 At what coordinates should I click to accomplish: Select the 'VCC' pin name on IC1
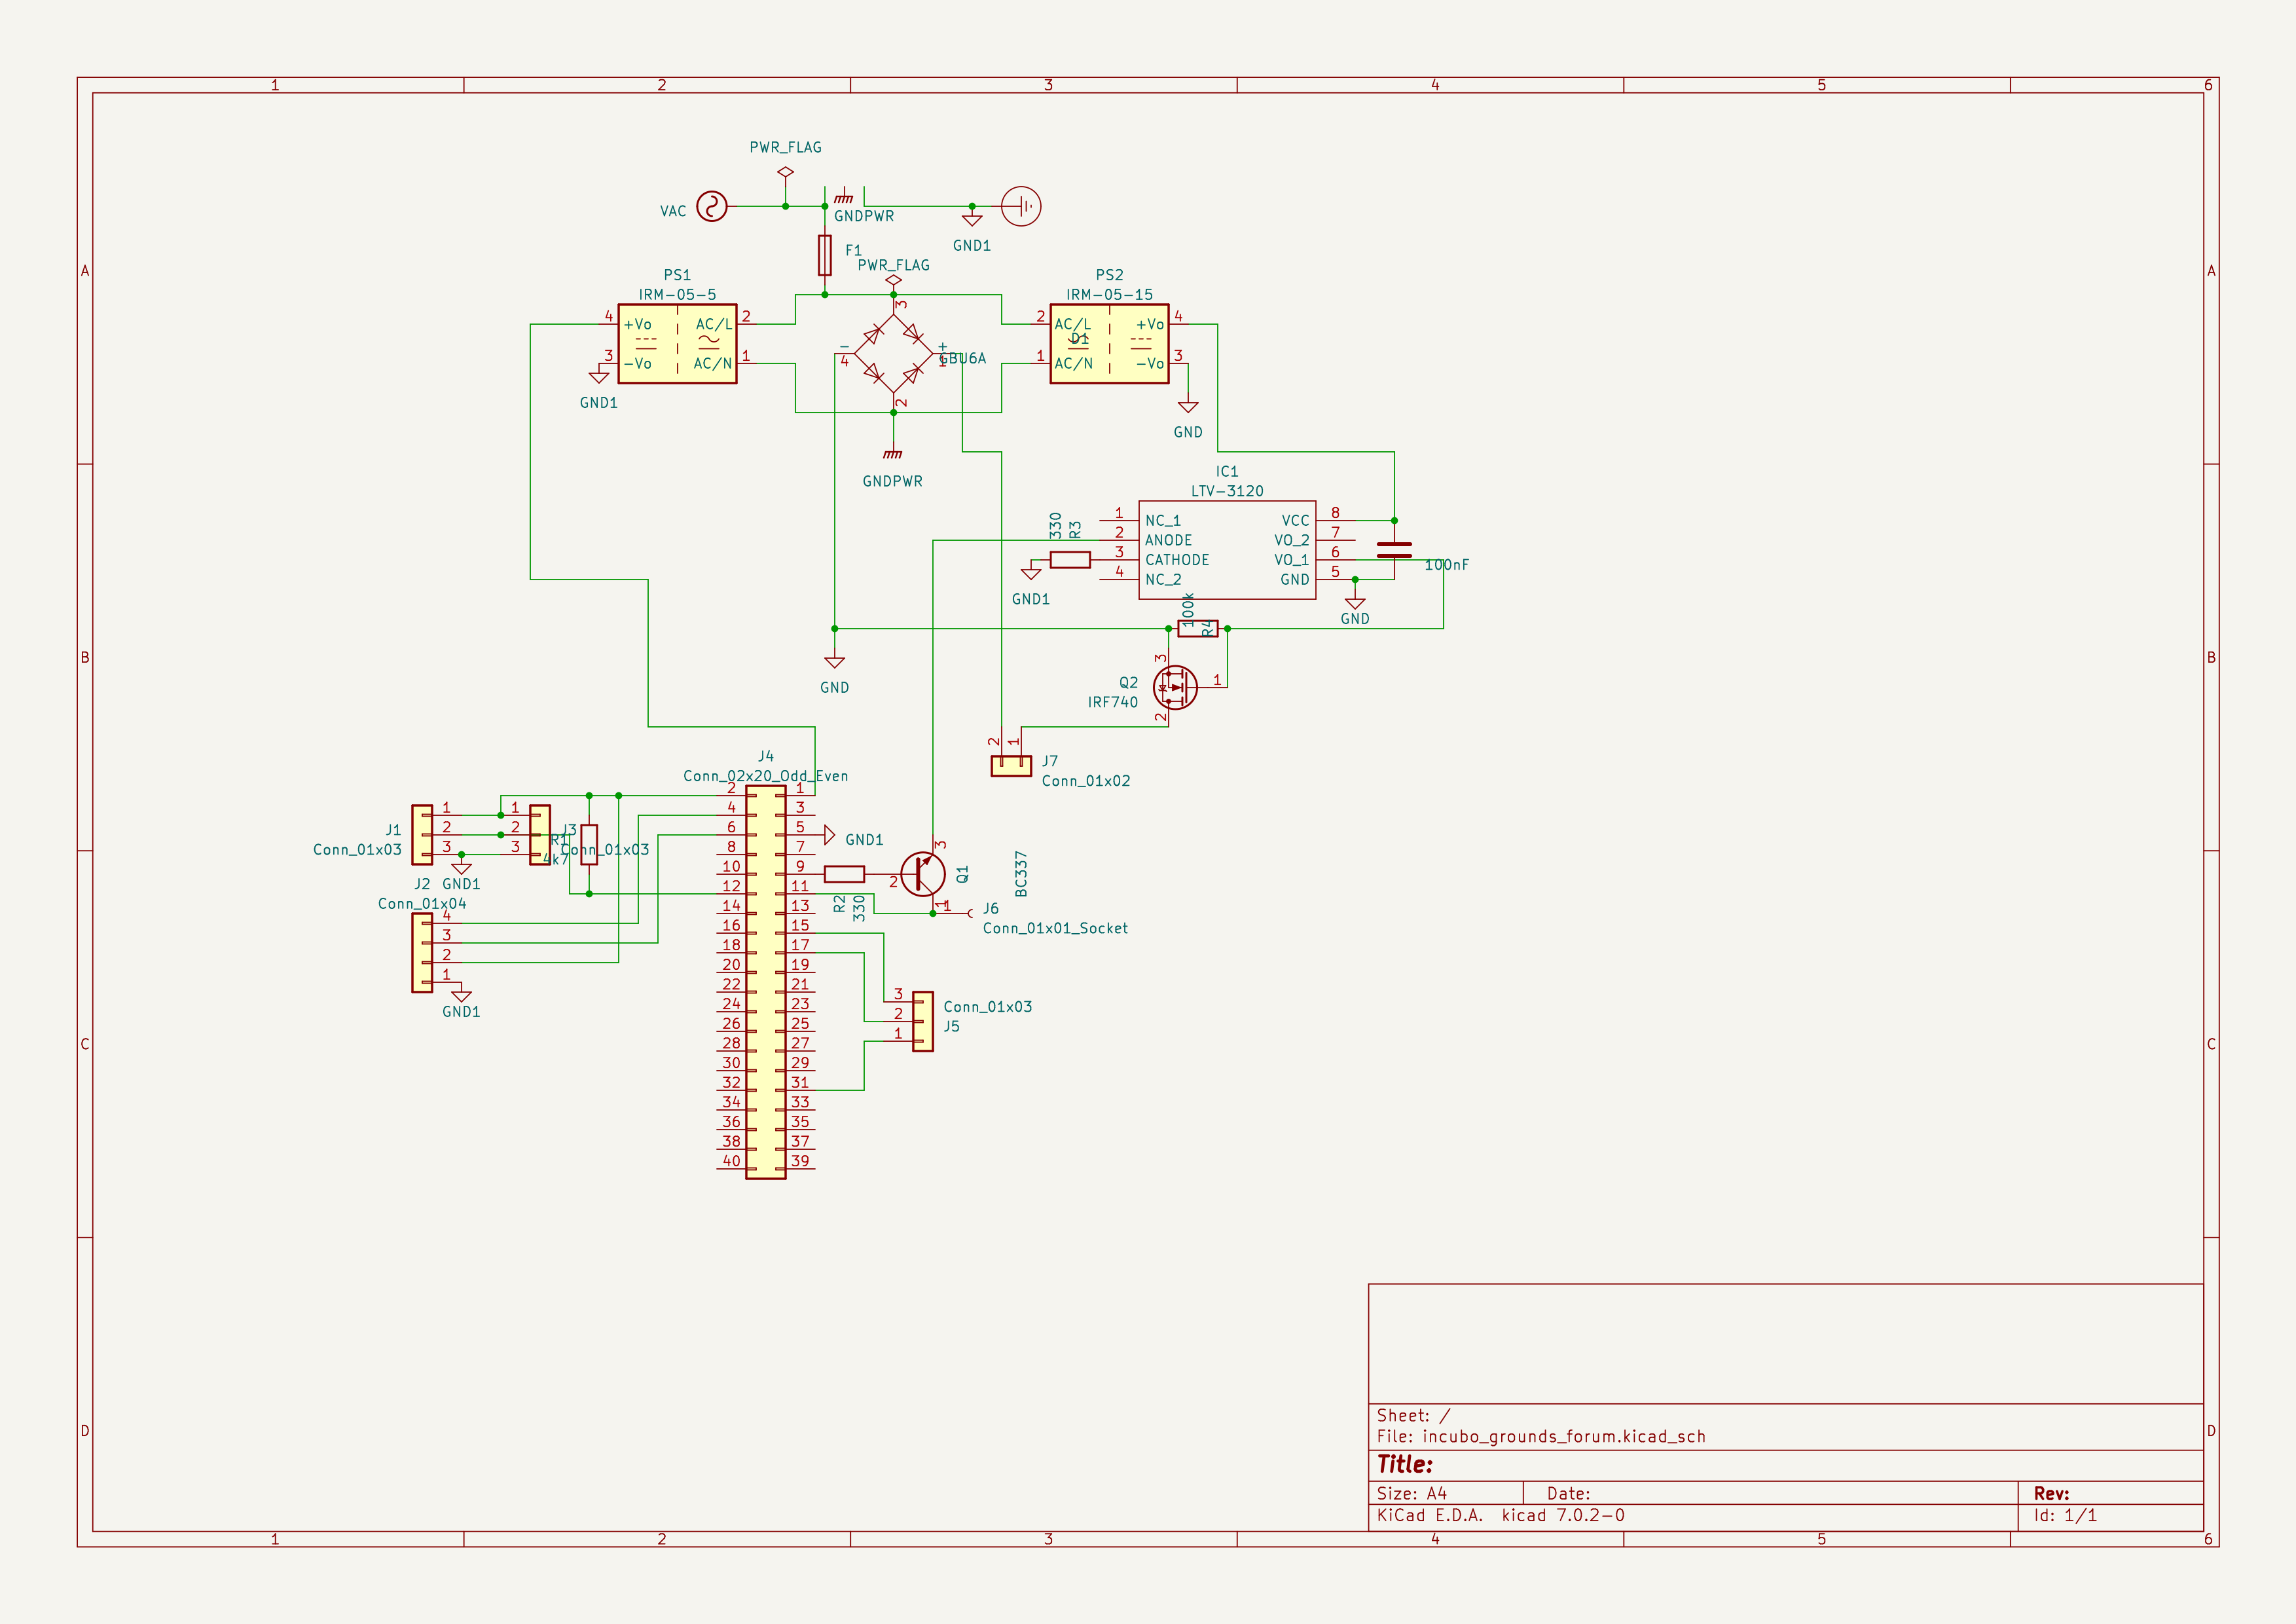pyautogui.click(x=1295, y=521)
